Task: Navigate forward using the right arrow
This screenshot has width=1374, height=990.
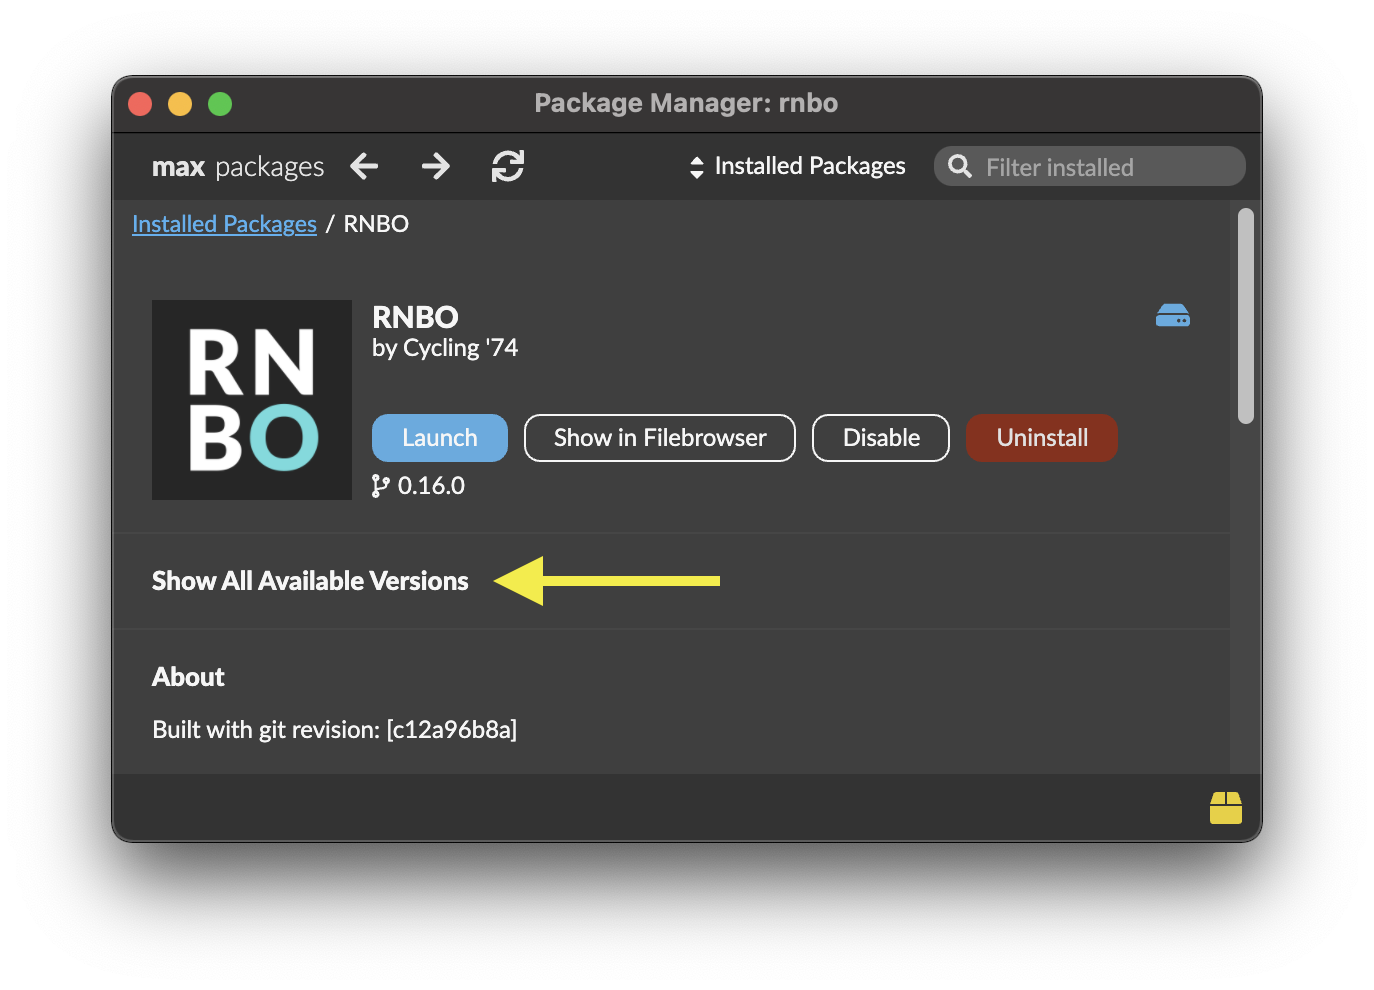Action: tap(435, 166)
